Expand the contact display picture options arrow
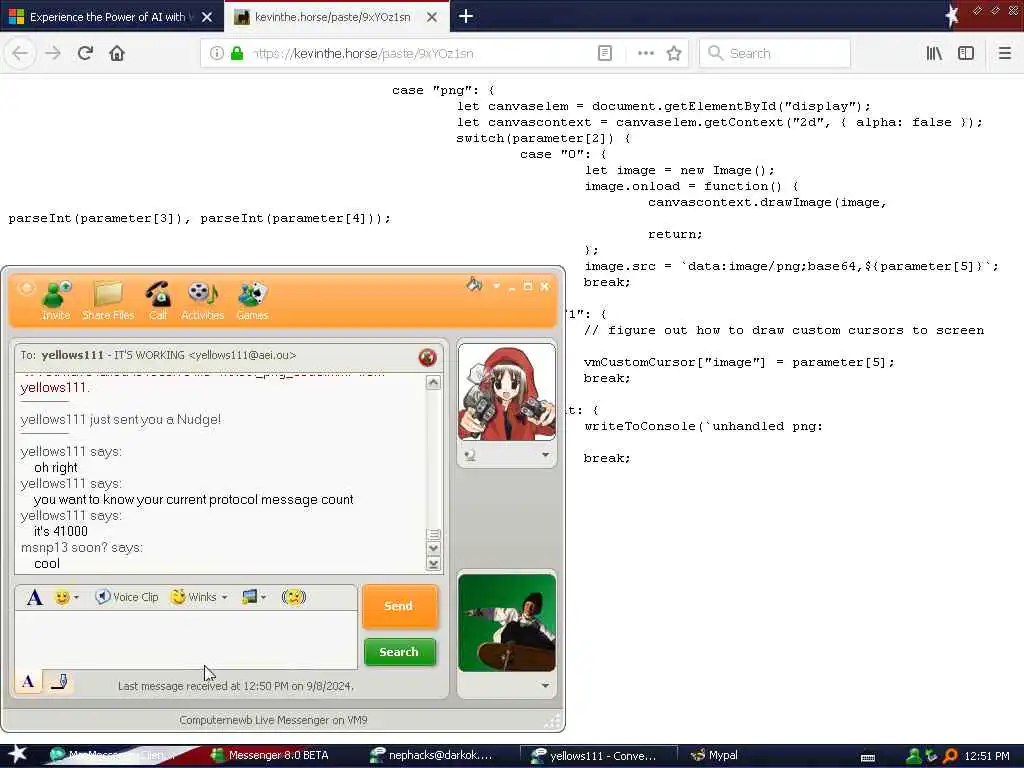Viewport: 1024px width, 768px height. coord(545,455)
